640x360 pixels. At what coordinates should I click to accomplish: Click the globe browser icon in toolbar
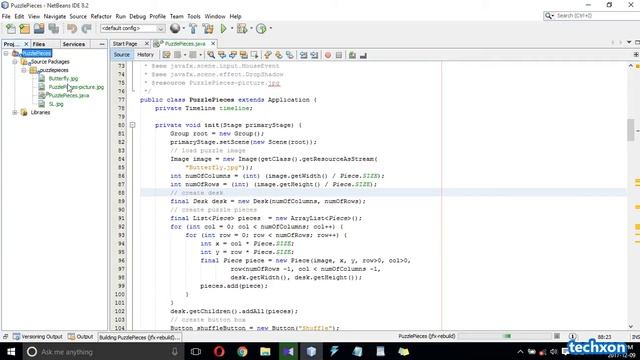pos(175,28)
